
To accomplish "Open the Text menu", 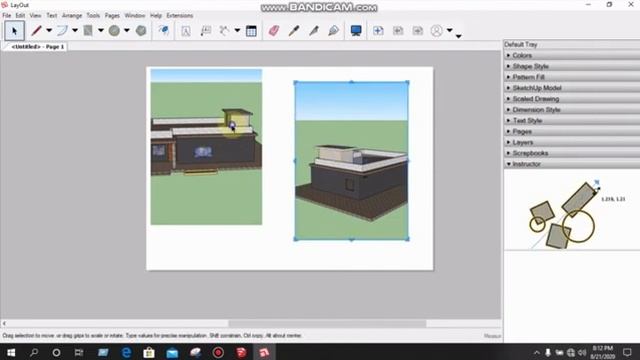I will click(51, 16).
